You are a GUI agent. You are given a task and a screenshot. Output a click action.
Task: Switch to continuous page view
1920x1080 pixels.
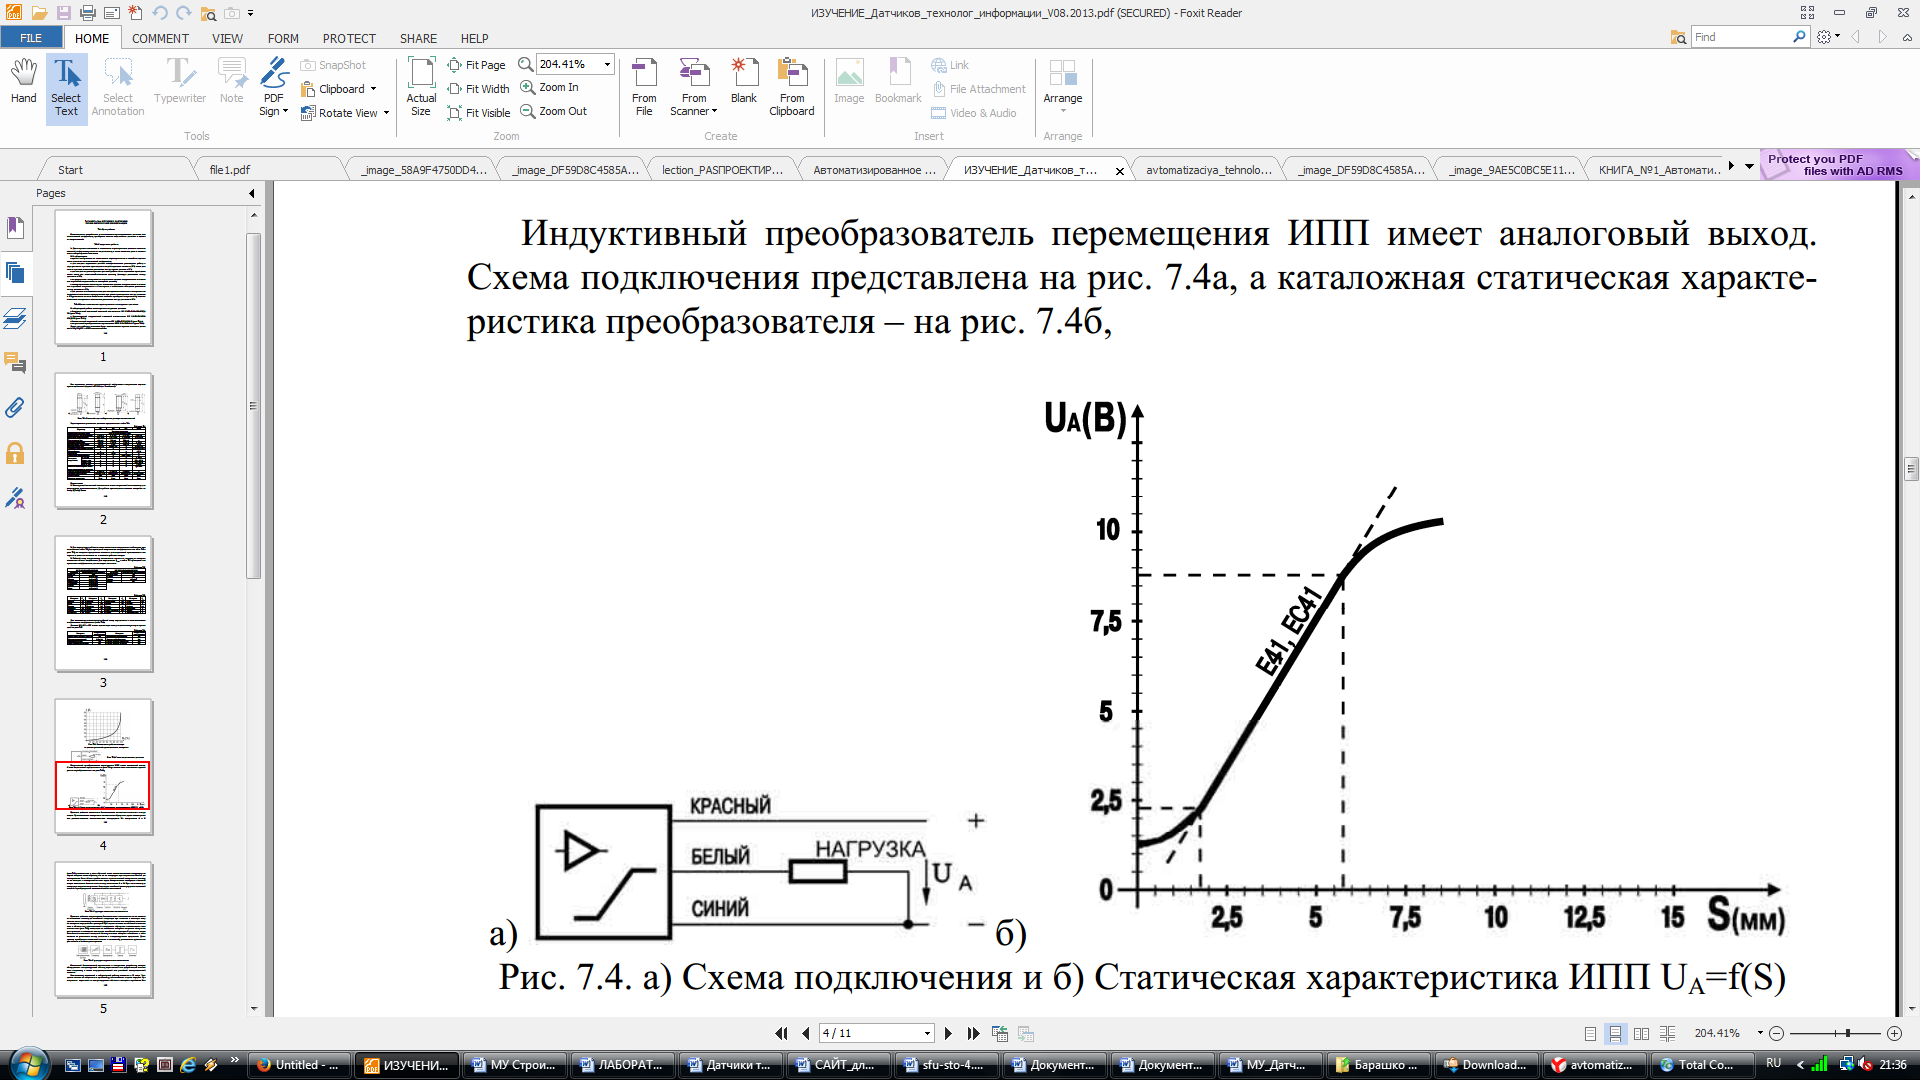tap(1615, 1033)
